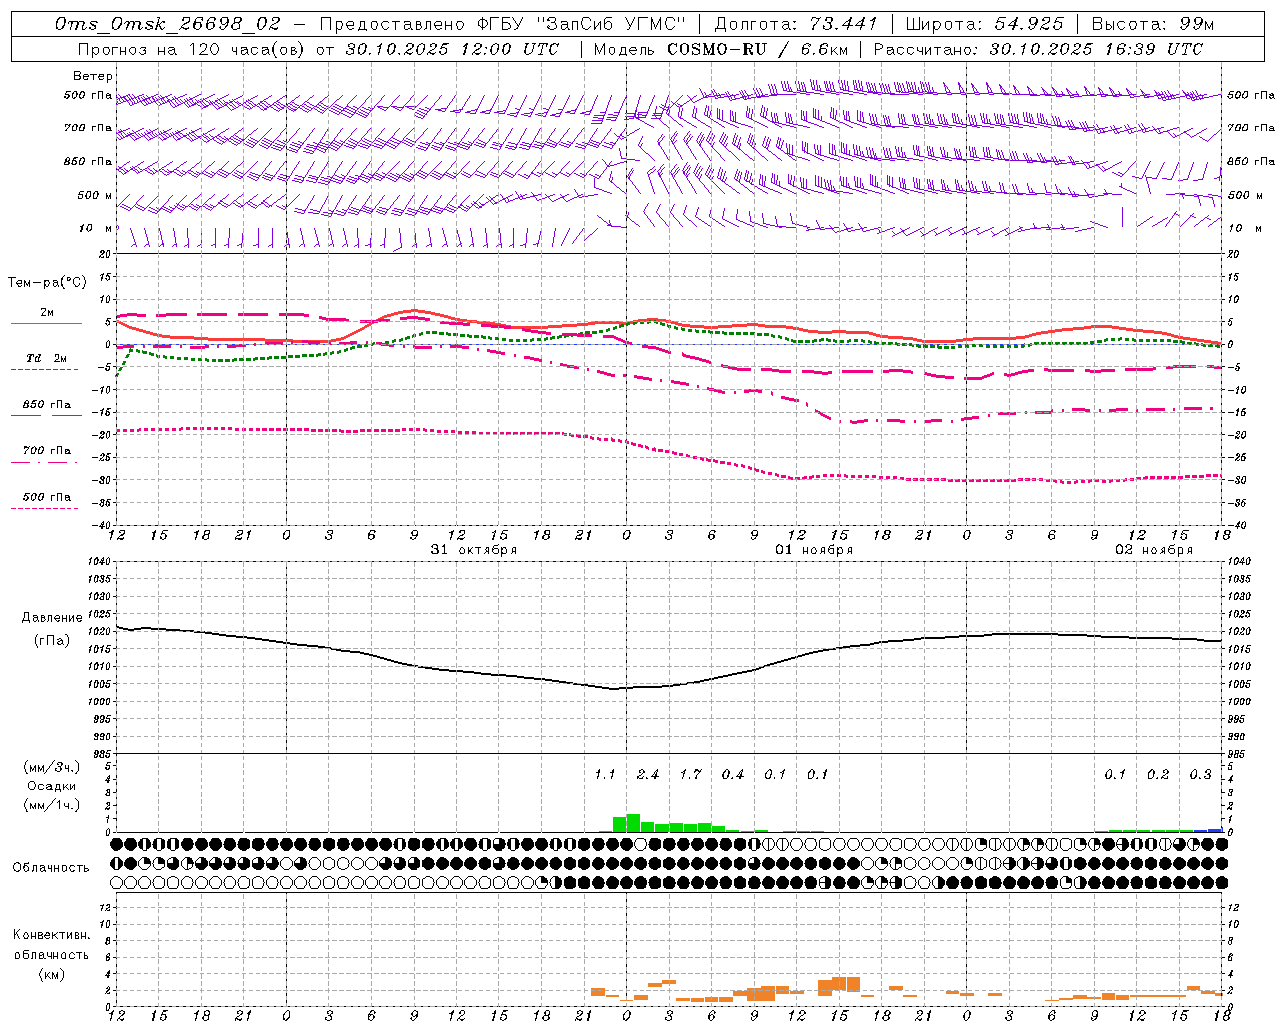The height and width of the screenshot is (1024, 1280).
Task: Click the Модель COSMO-RU / 6.6км label
Action: click(721, 49)
